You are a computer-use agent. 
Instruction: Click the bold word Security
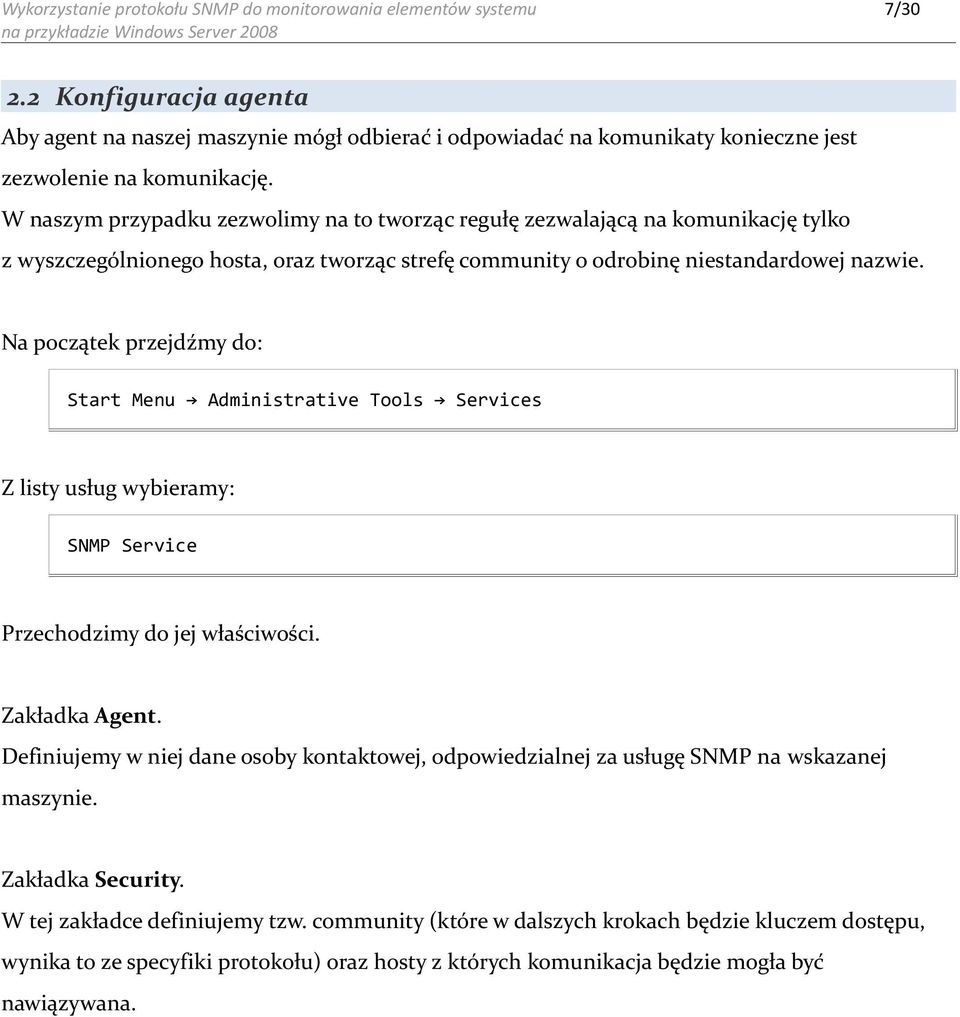[137, 879]
